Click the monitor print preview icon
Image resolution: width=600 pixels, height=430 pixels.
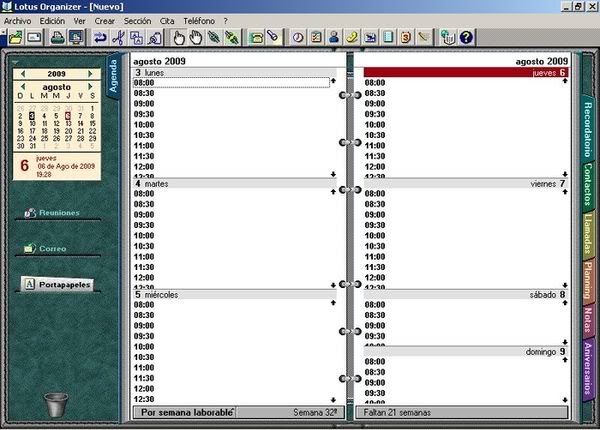[76, 37]
